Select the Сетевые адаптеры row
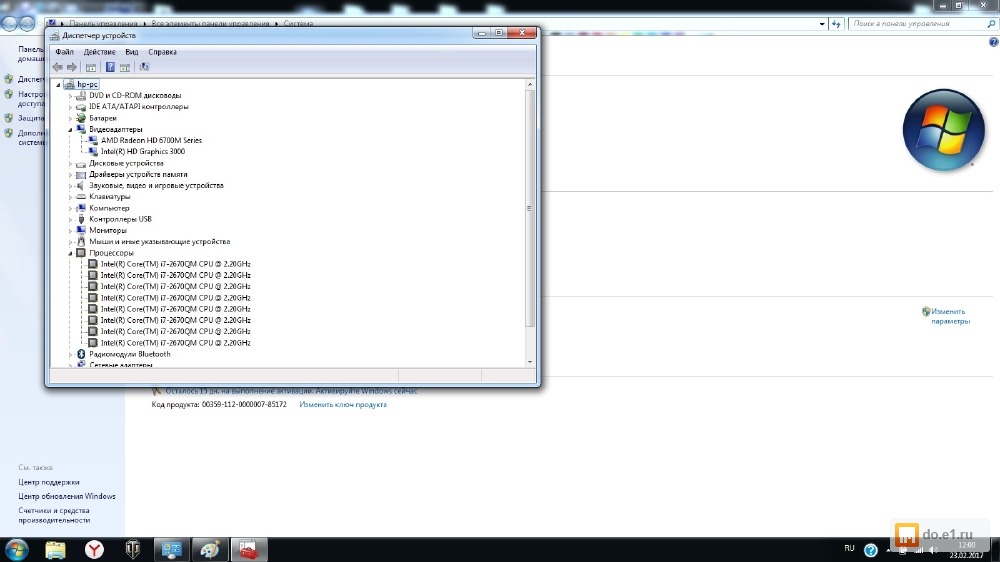 click(121, 365)
